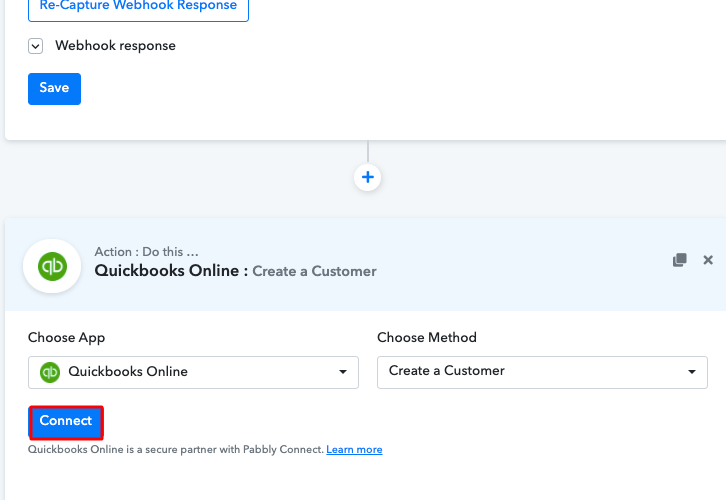
Task: Remove the Quickbooks action step with X
Action: pyautogui.click(x=708, y=260)
